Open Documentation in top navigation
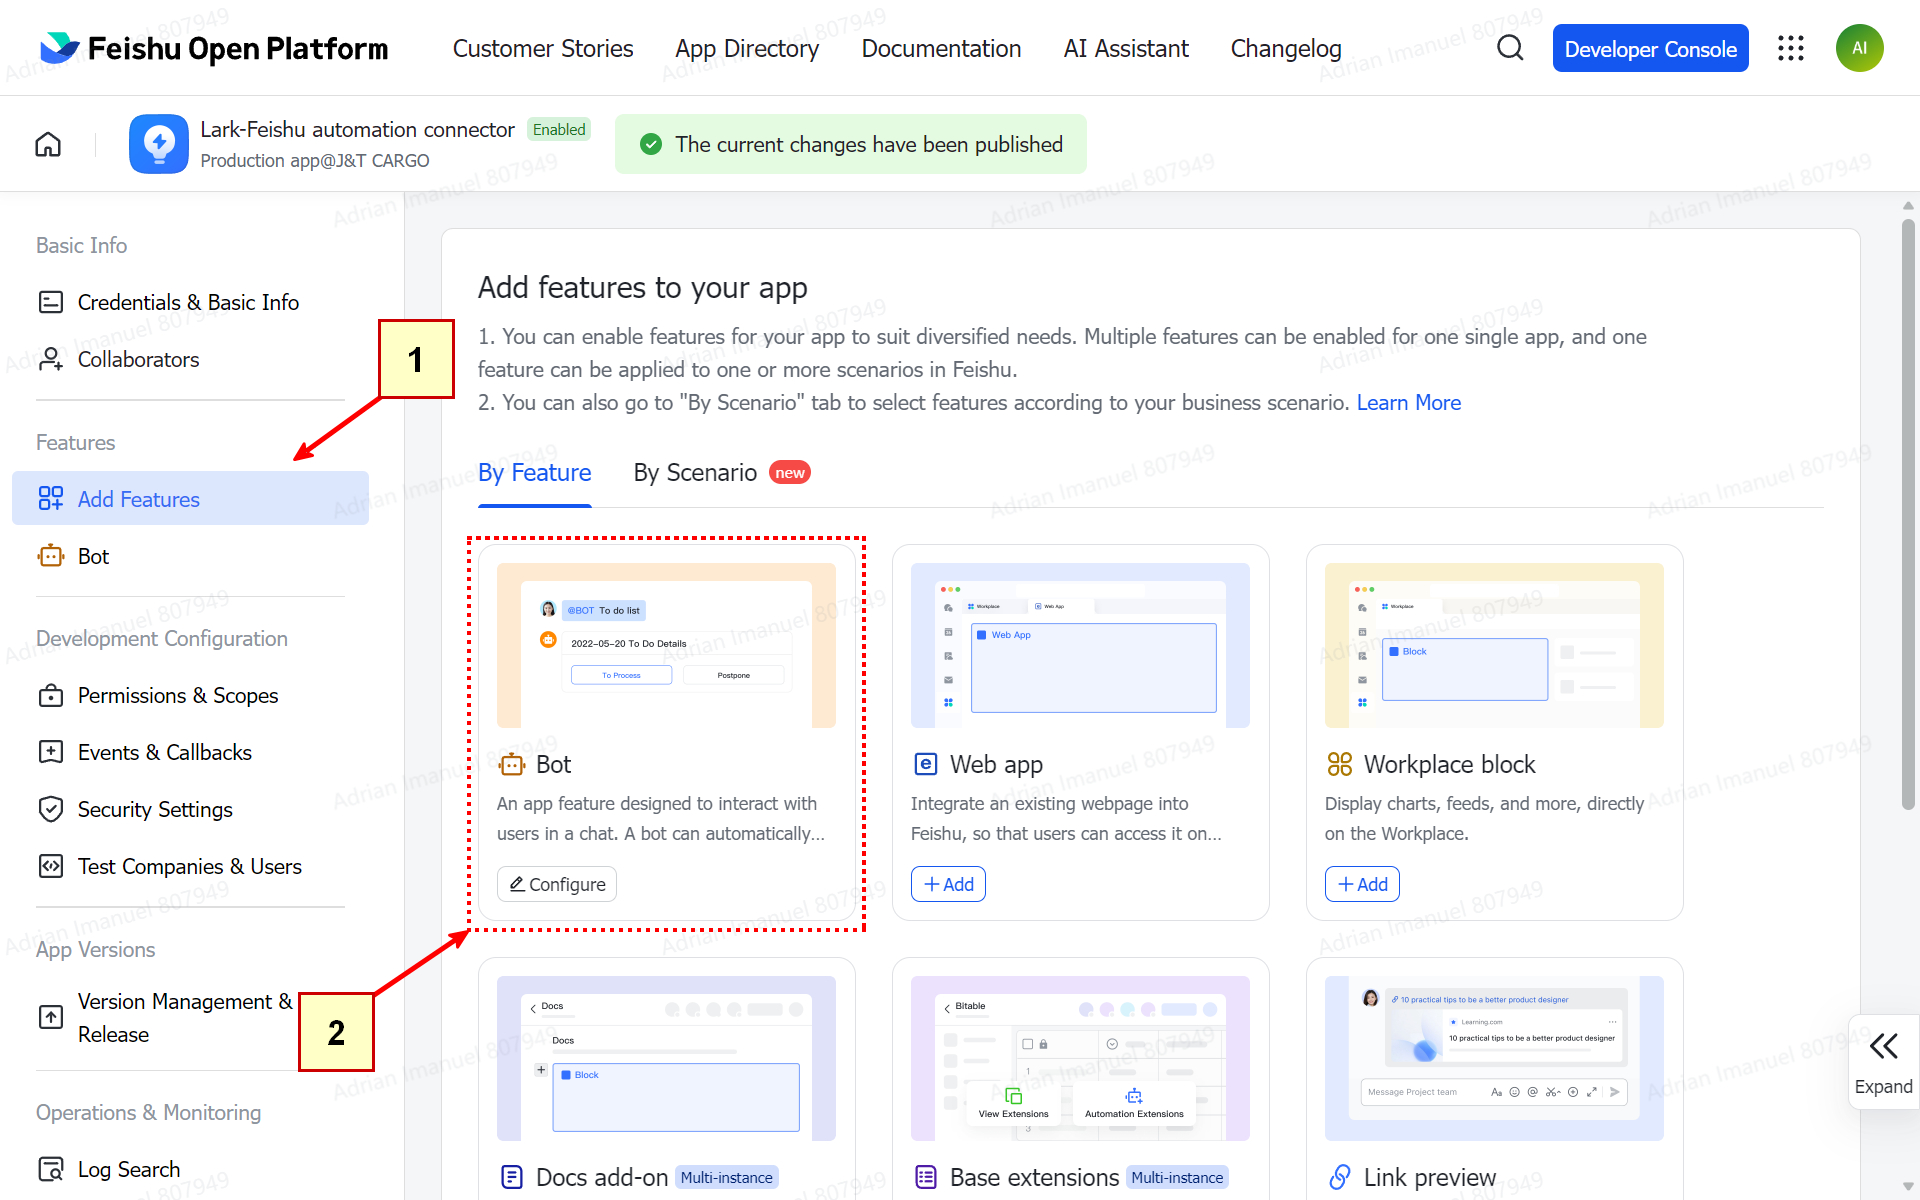Screen dimensions: 1920x1200 (941, 48)
